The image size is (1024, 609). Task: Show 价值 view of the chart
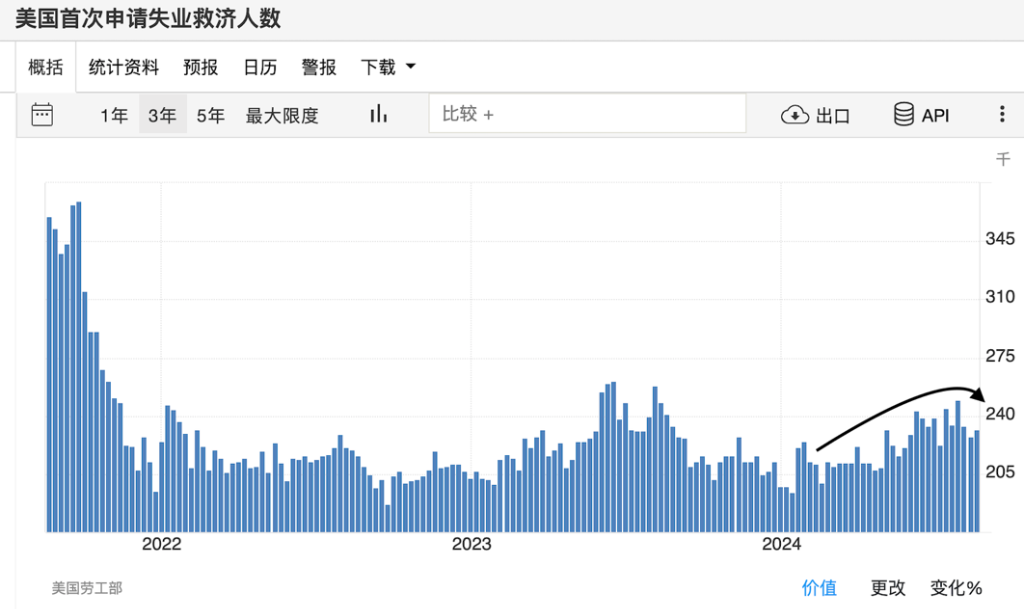tap(819, 588)
